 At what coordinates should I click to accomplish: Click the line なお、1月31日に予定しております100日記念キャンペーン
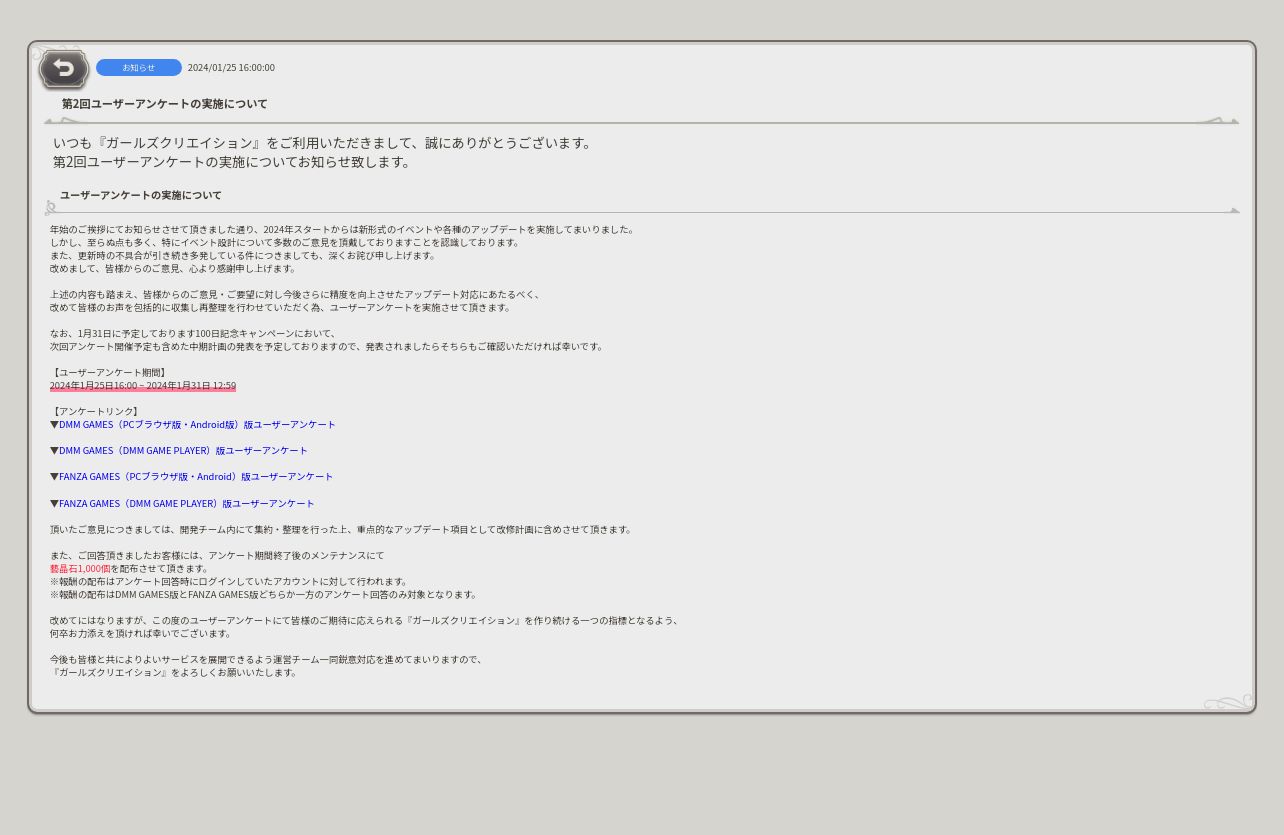point(194,333)
